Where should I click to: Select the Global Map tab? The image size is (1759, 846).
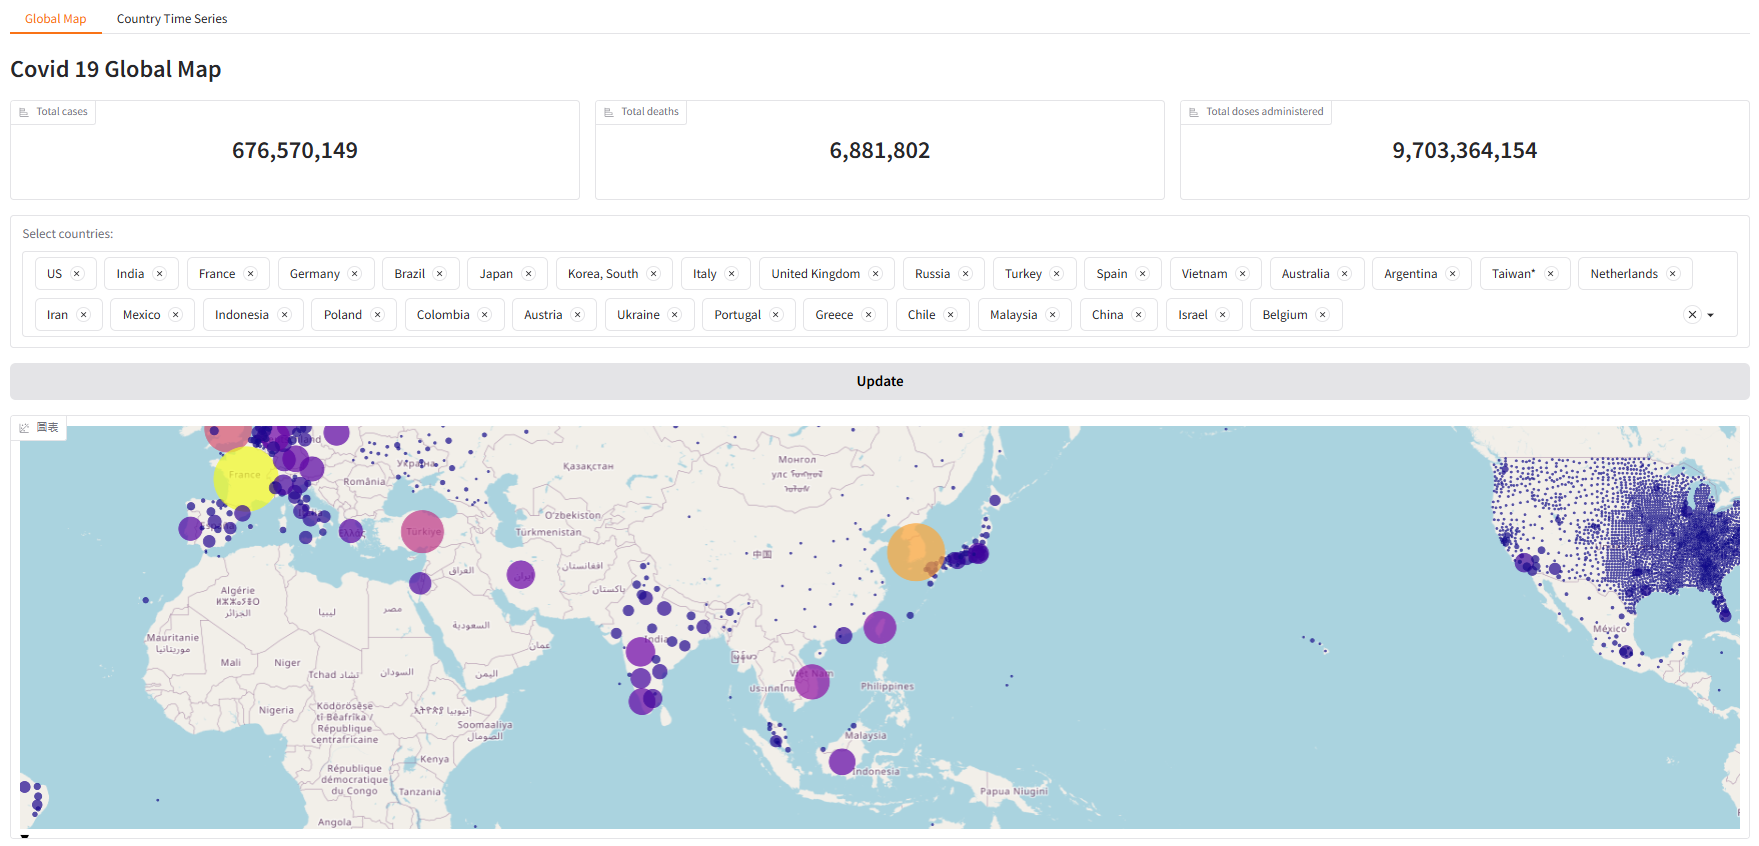56,19
